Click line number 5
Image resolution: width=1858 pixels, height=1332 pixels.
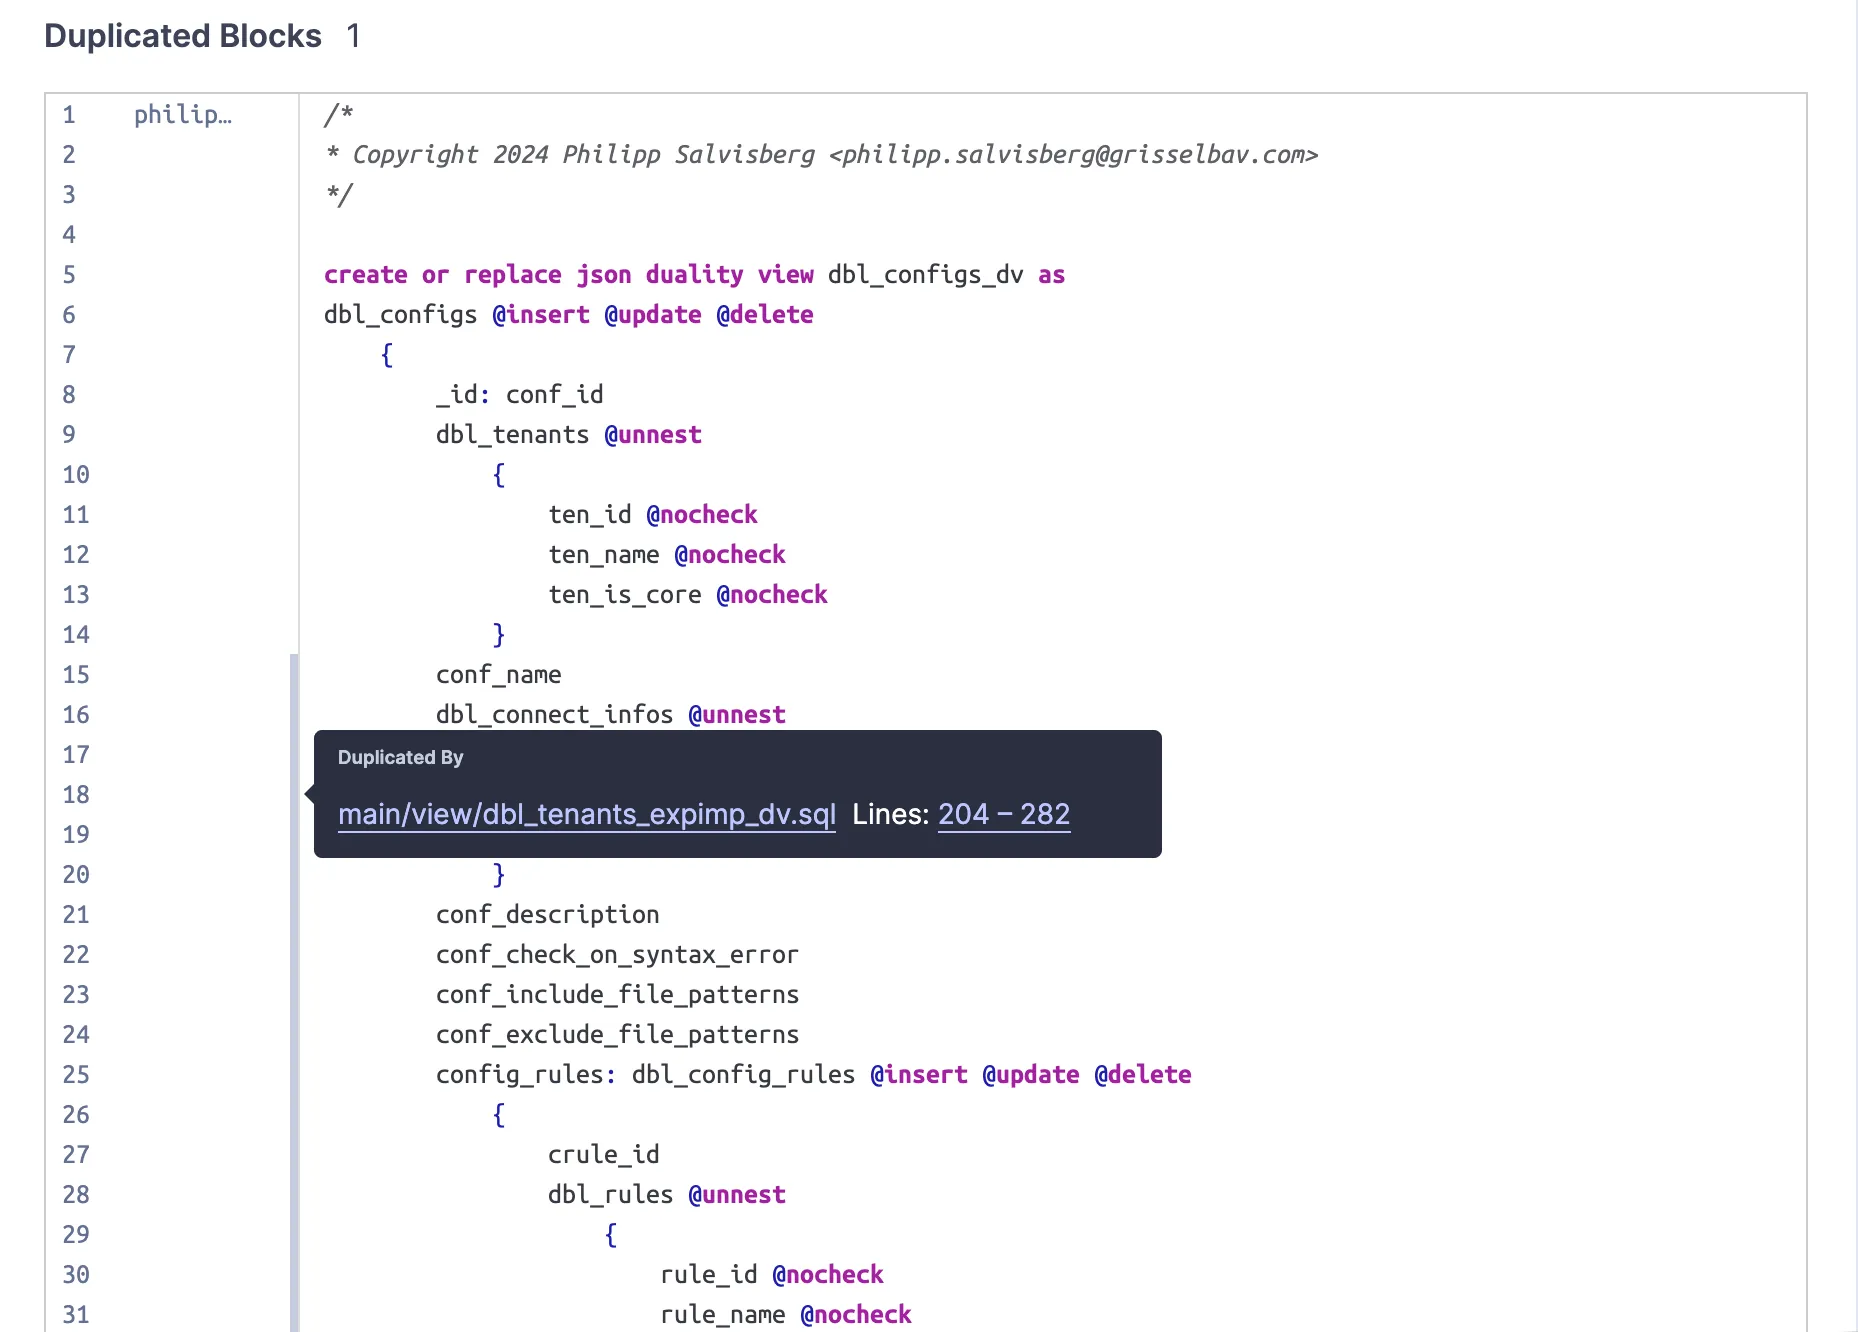coord(68,274)
